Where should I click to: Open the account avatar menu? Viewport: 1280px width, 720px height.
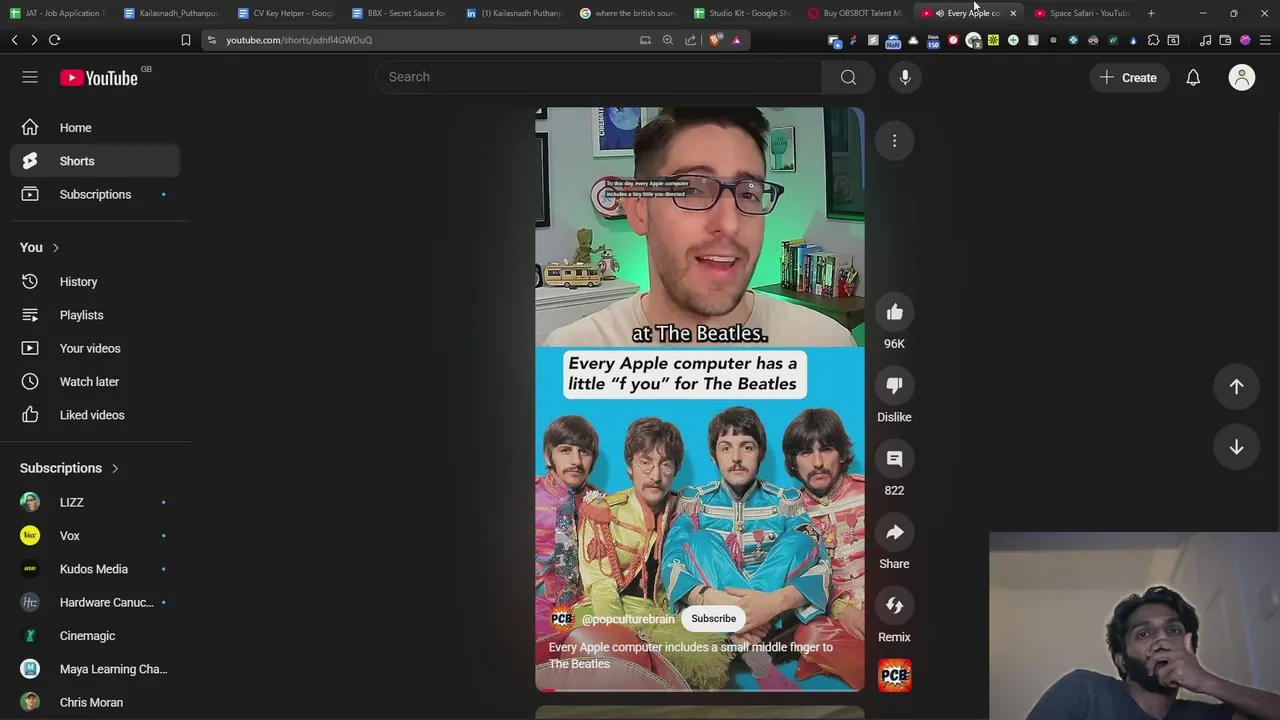pyautogui.click(x=1242, y=77)
